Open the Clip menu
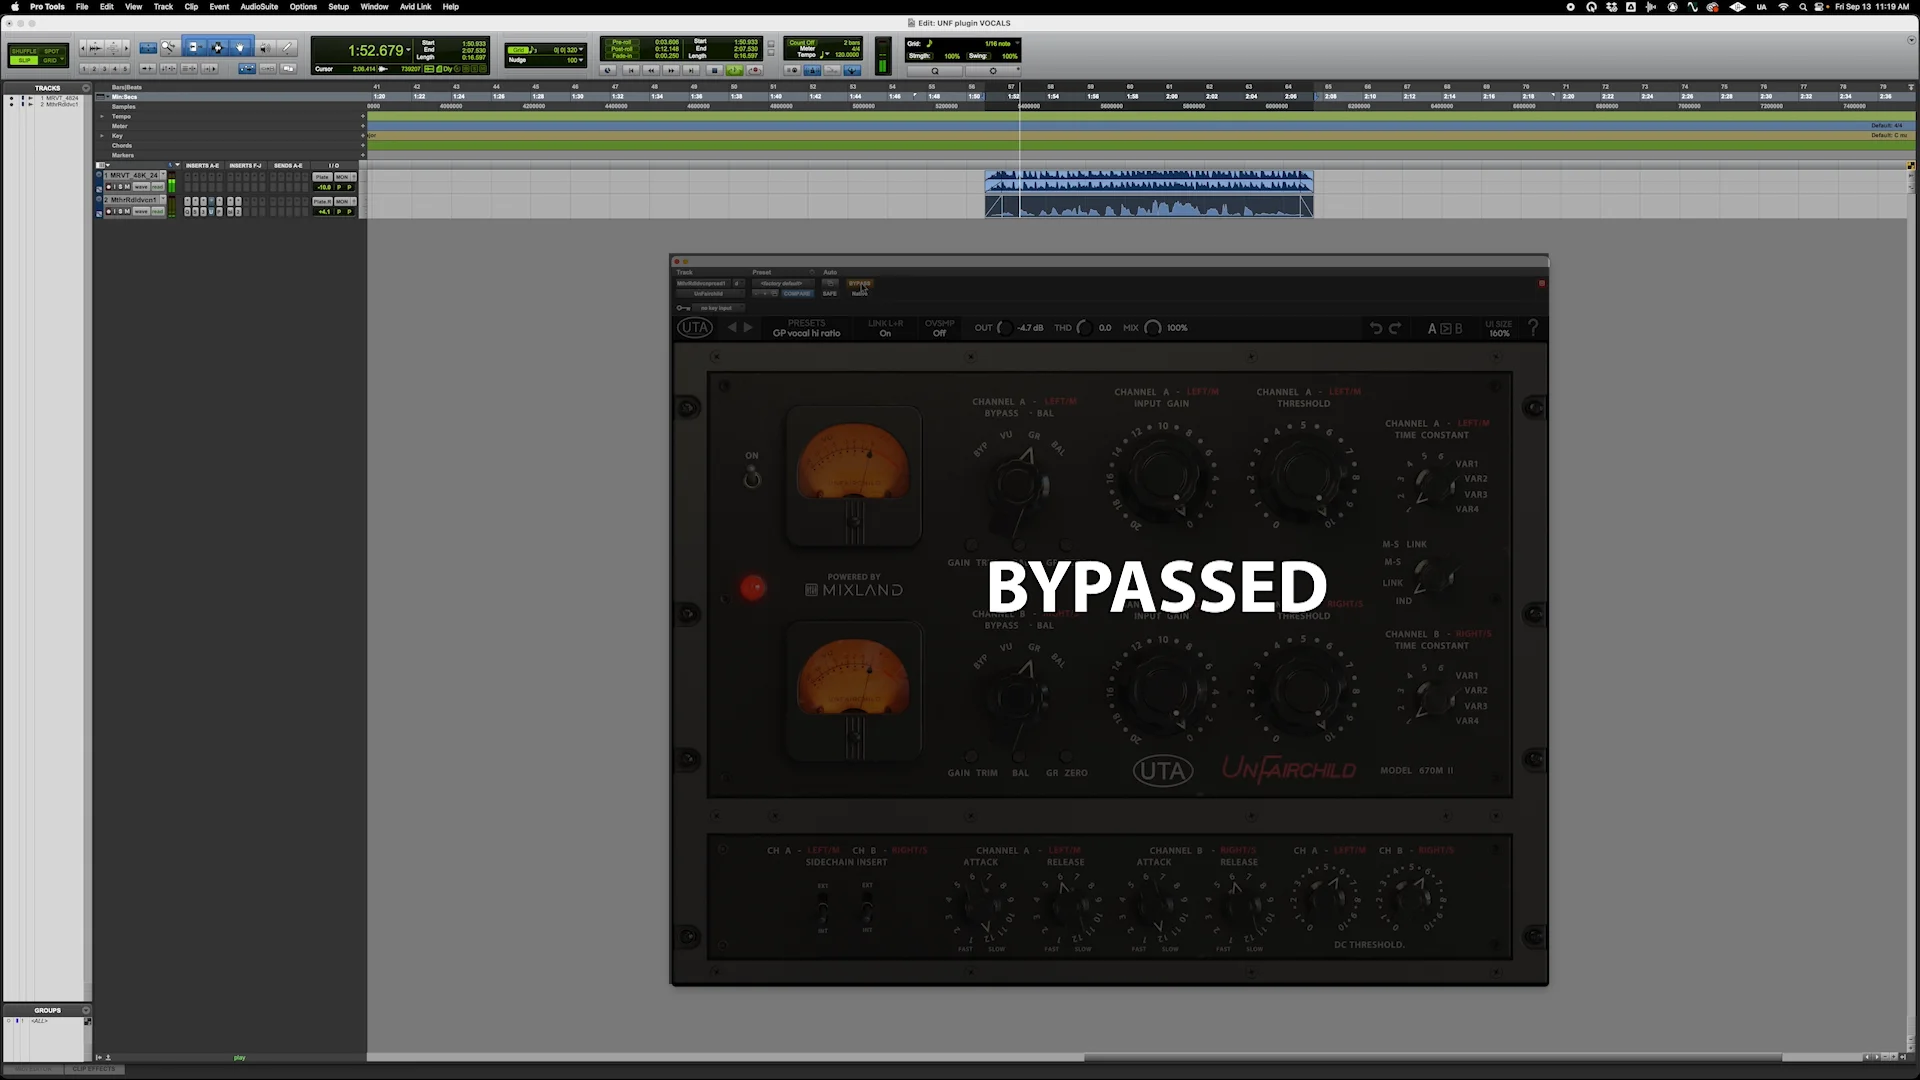The width and height of the screenshot is (1920, 1080). click(191, 7)
